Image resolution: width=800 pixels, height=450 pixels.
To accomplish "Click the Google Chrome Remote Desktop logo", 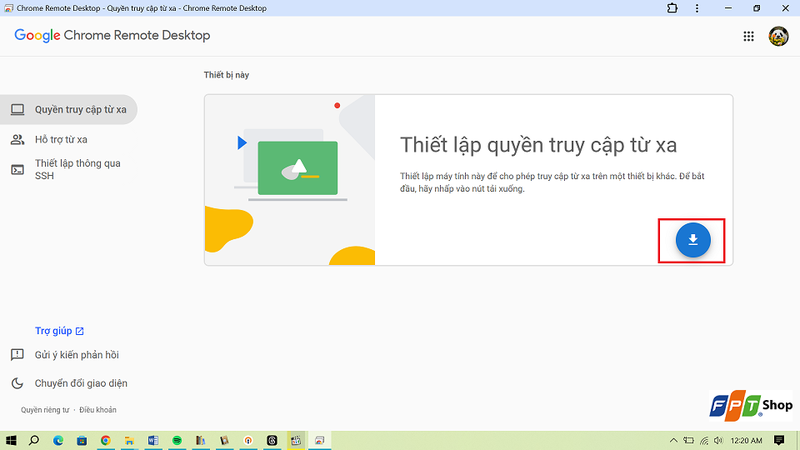I will (x=112, y=35).
